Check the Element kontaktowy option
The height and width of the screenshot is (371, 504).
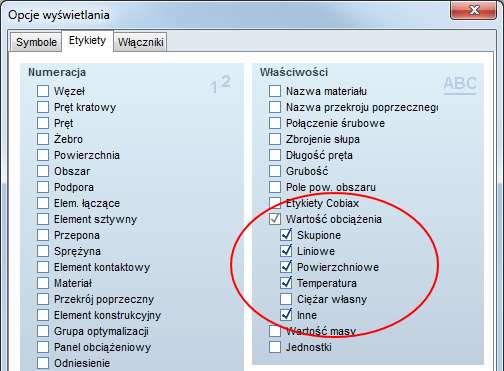(43, 267)
